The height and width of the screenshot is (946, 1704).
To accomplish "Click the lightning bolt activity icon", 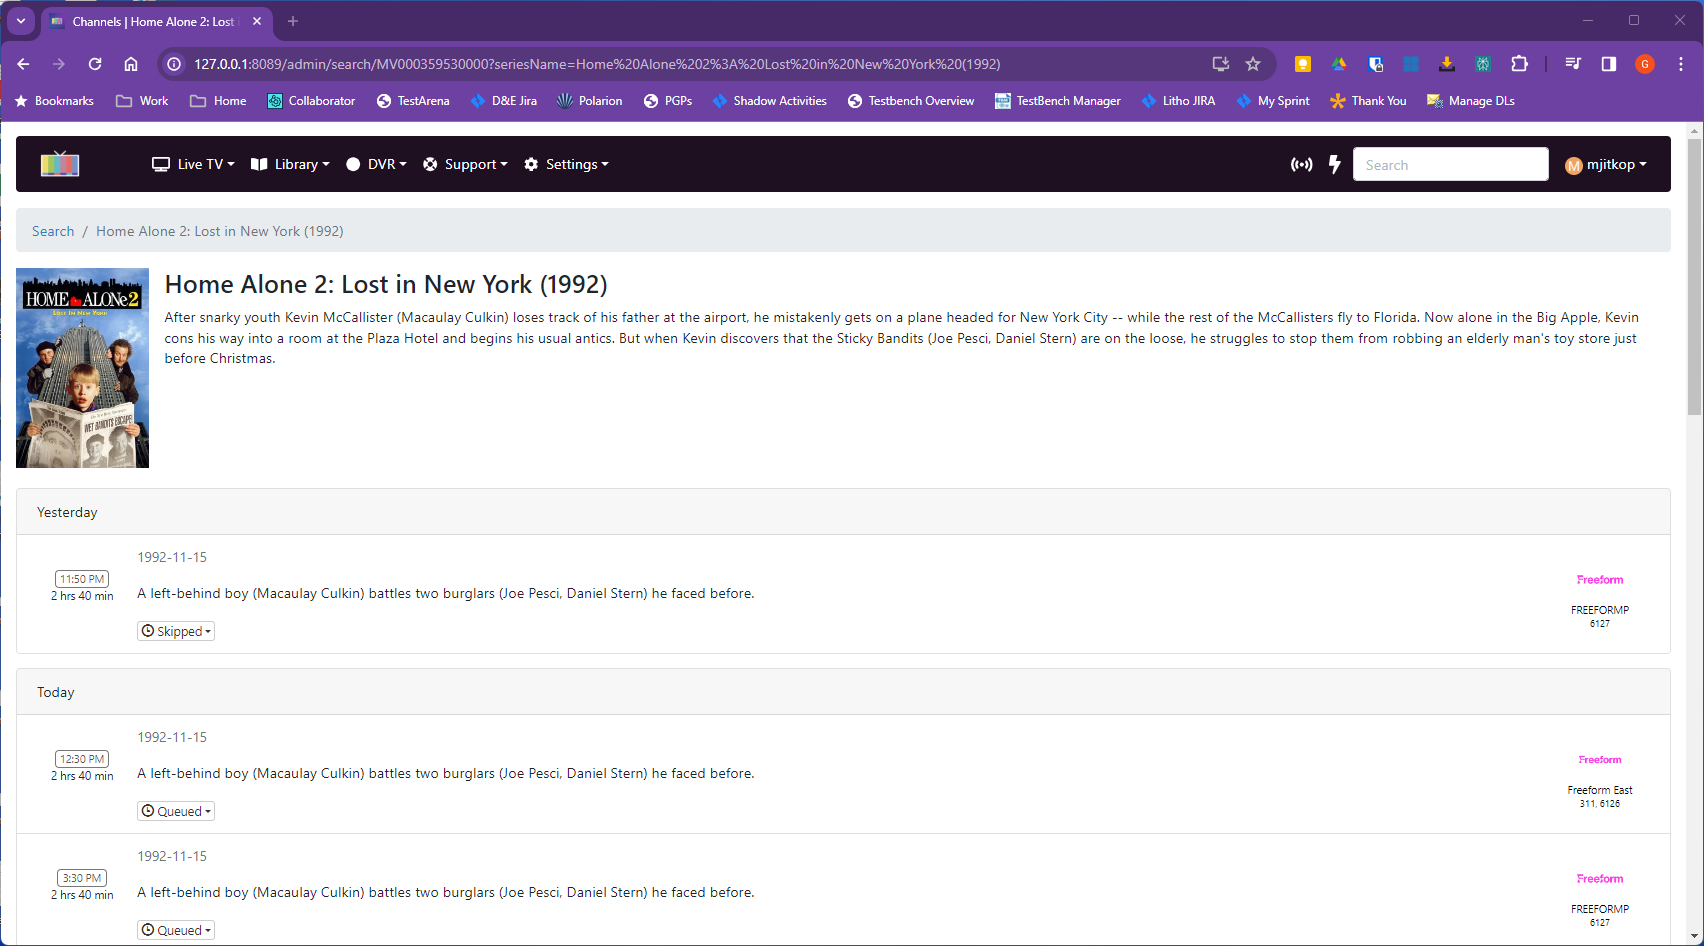I will coord(1334,164).
